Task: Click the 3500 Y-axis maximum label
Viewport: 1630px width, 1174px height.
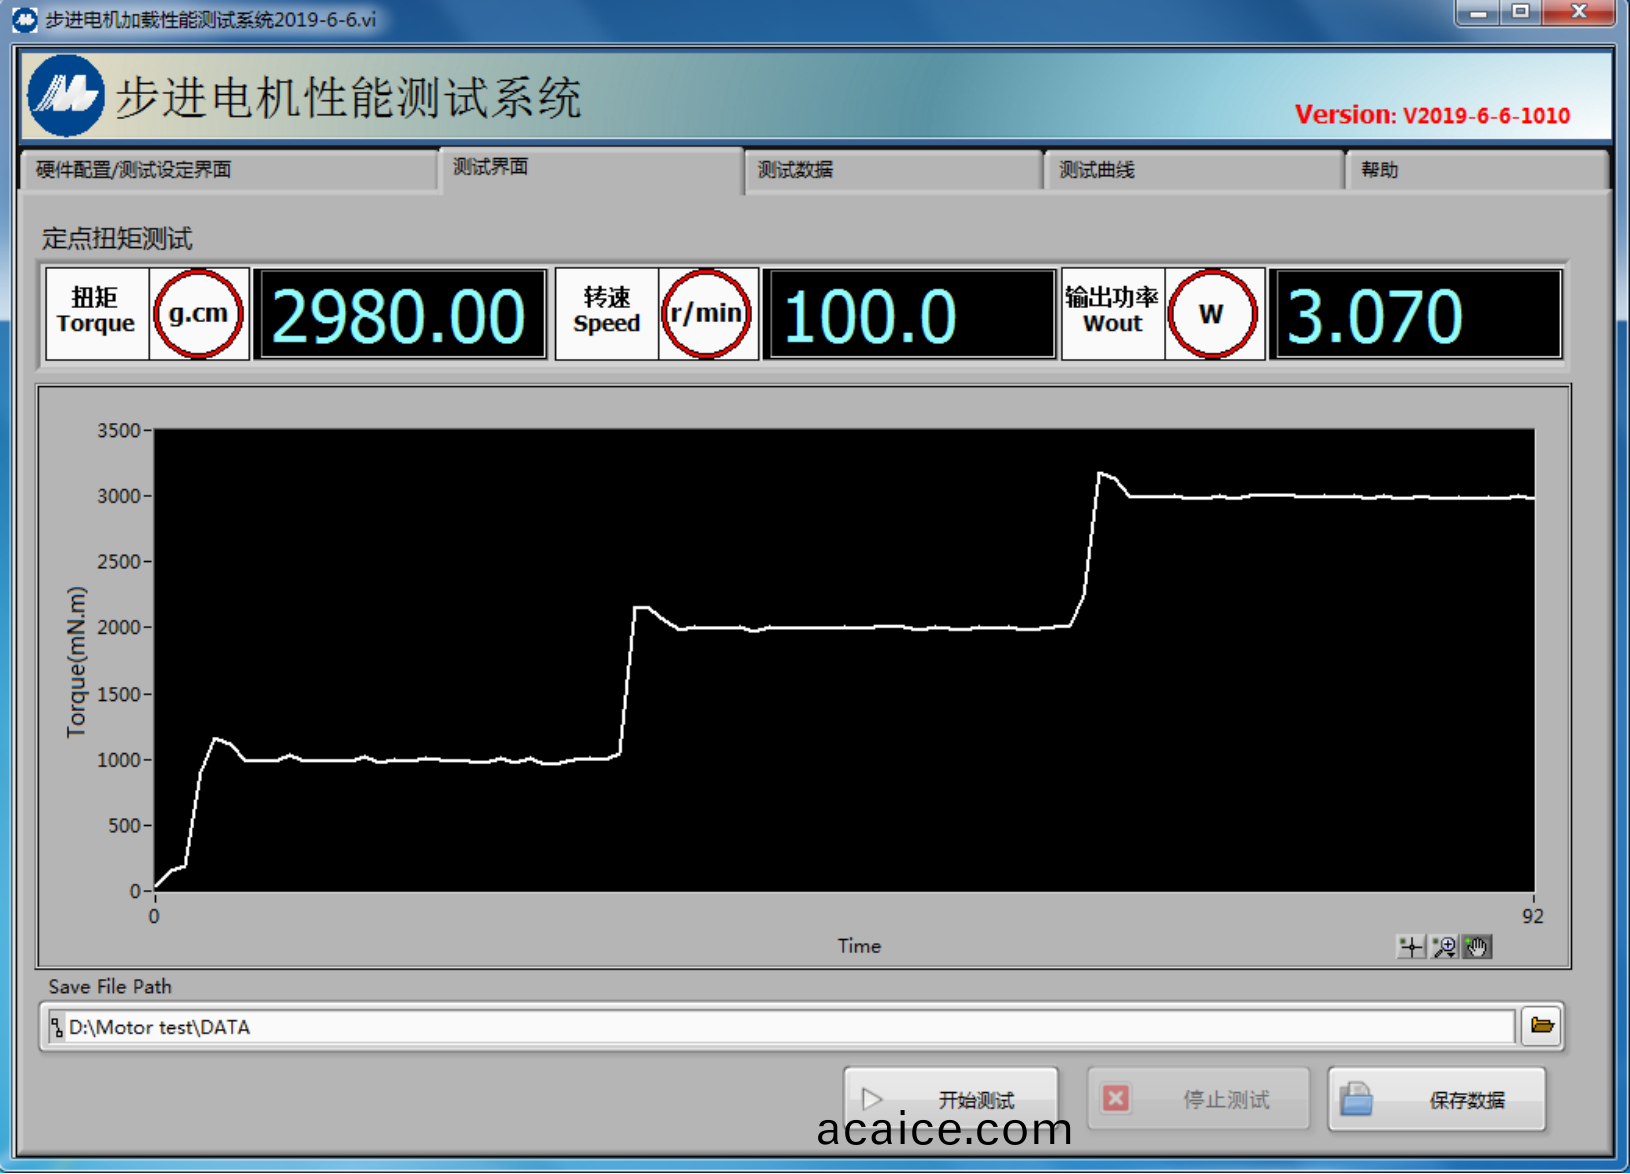Action: tap(118, 431)
